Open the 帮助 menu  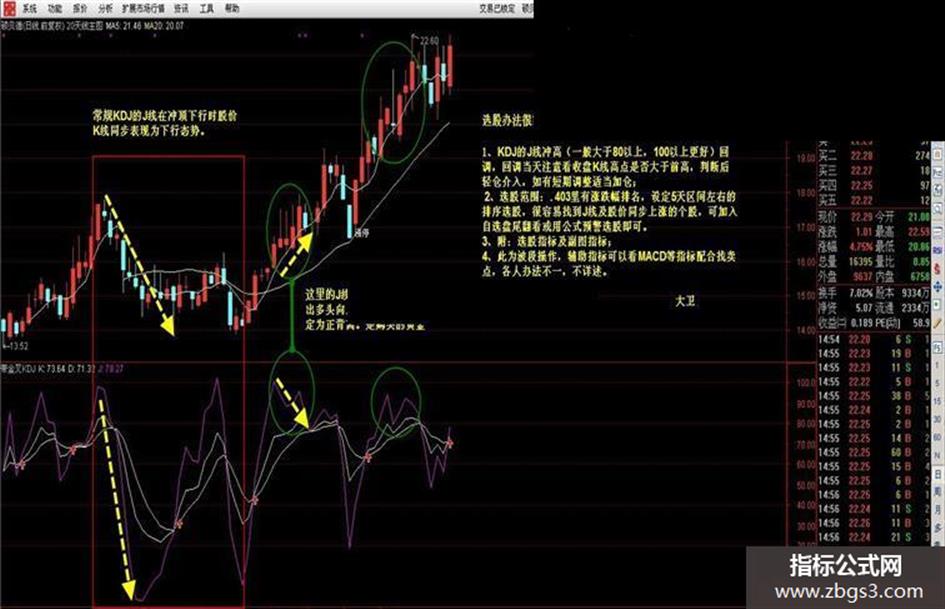tap(232, 8)
